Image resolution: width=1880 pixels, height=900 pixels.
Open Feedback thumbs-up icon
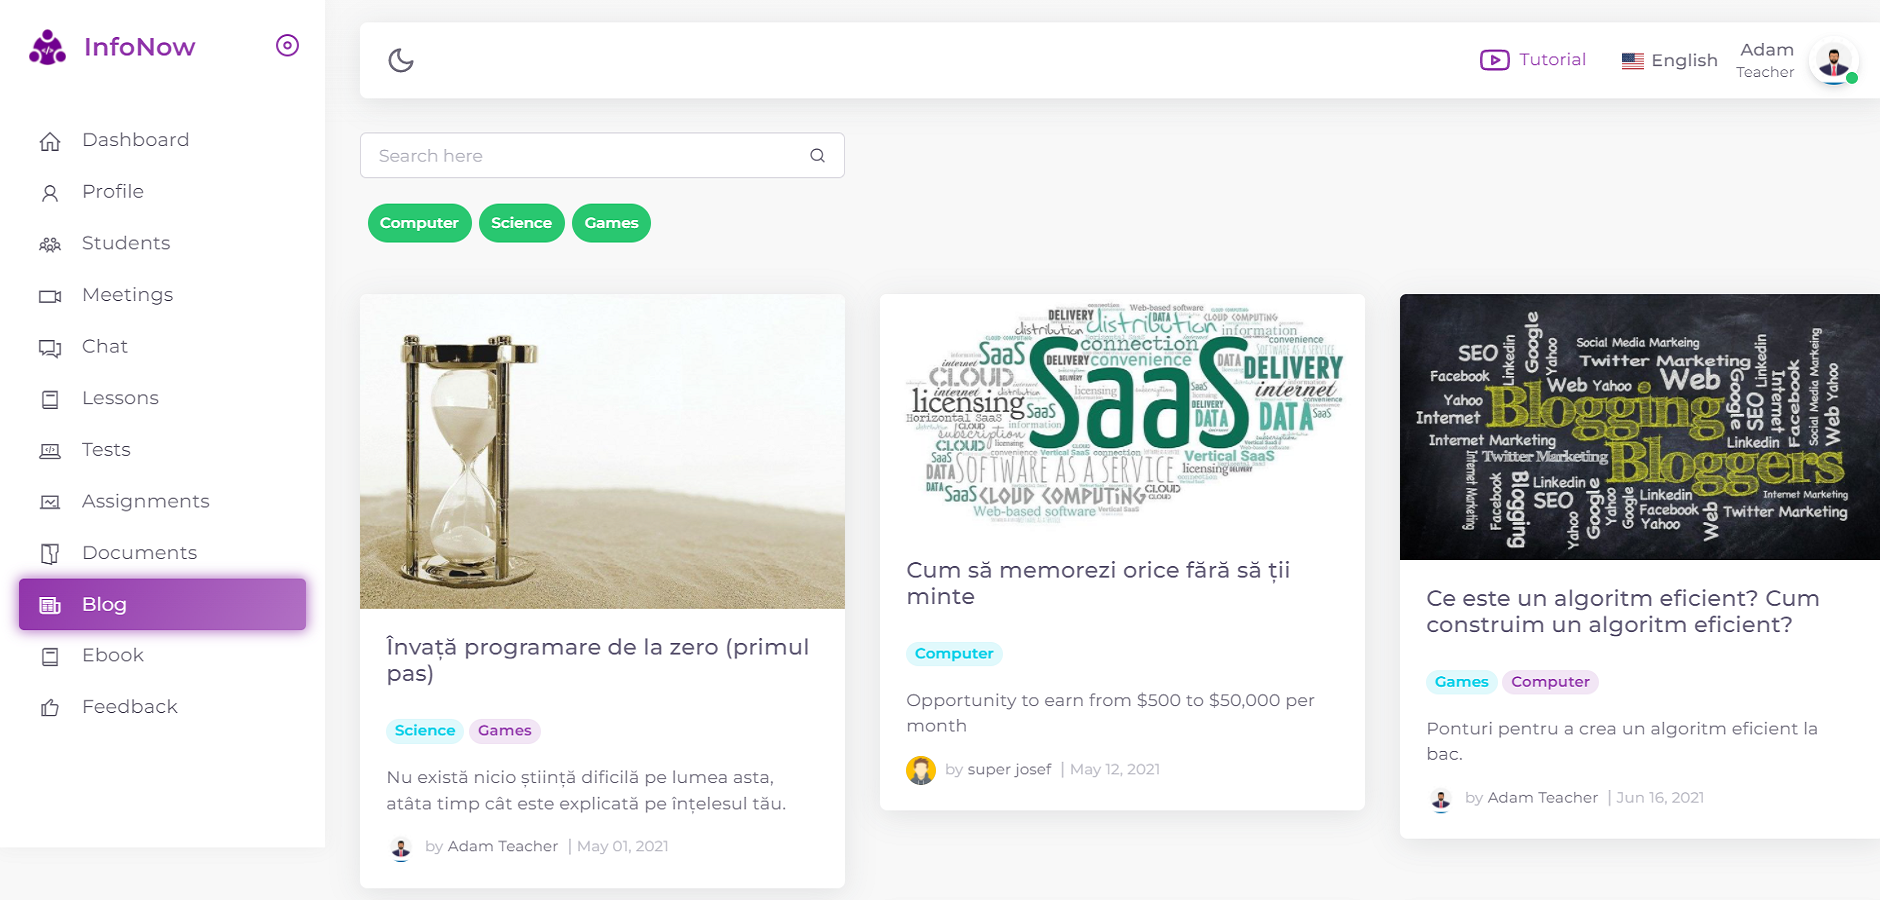50,708
